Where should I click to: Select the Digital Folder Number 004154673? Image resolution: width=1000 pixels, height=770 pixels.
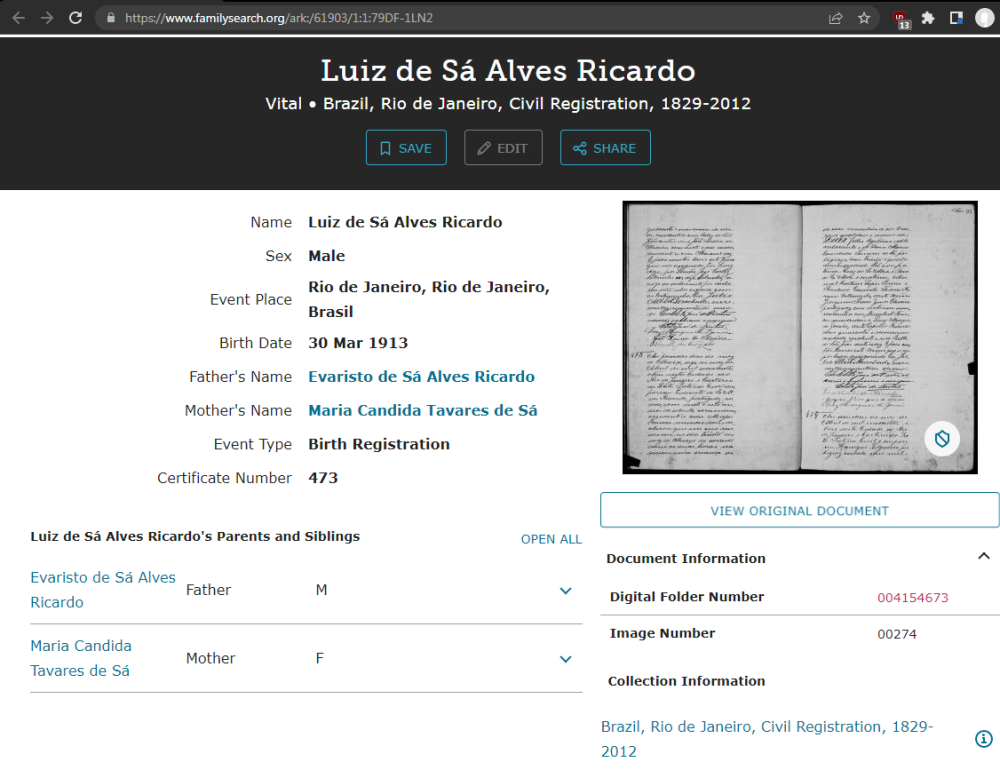(x=913, y=596)
